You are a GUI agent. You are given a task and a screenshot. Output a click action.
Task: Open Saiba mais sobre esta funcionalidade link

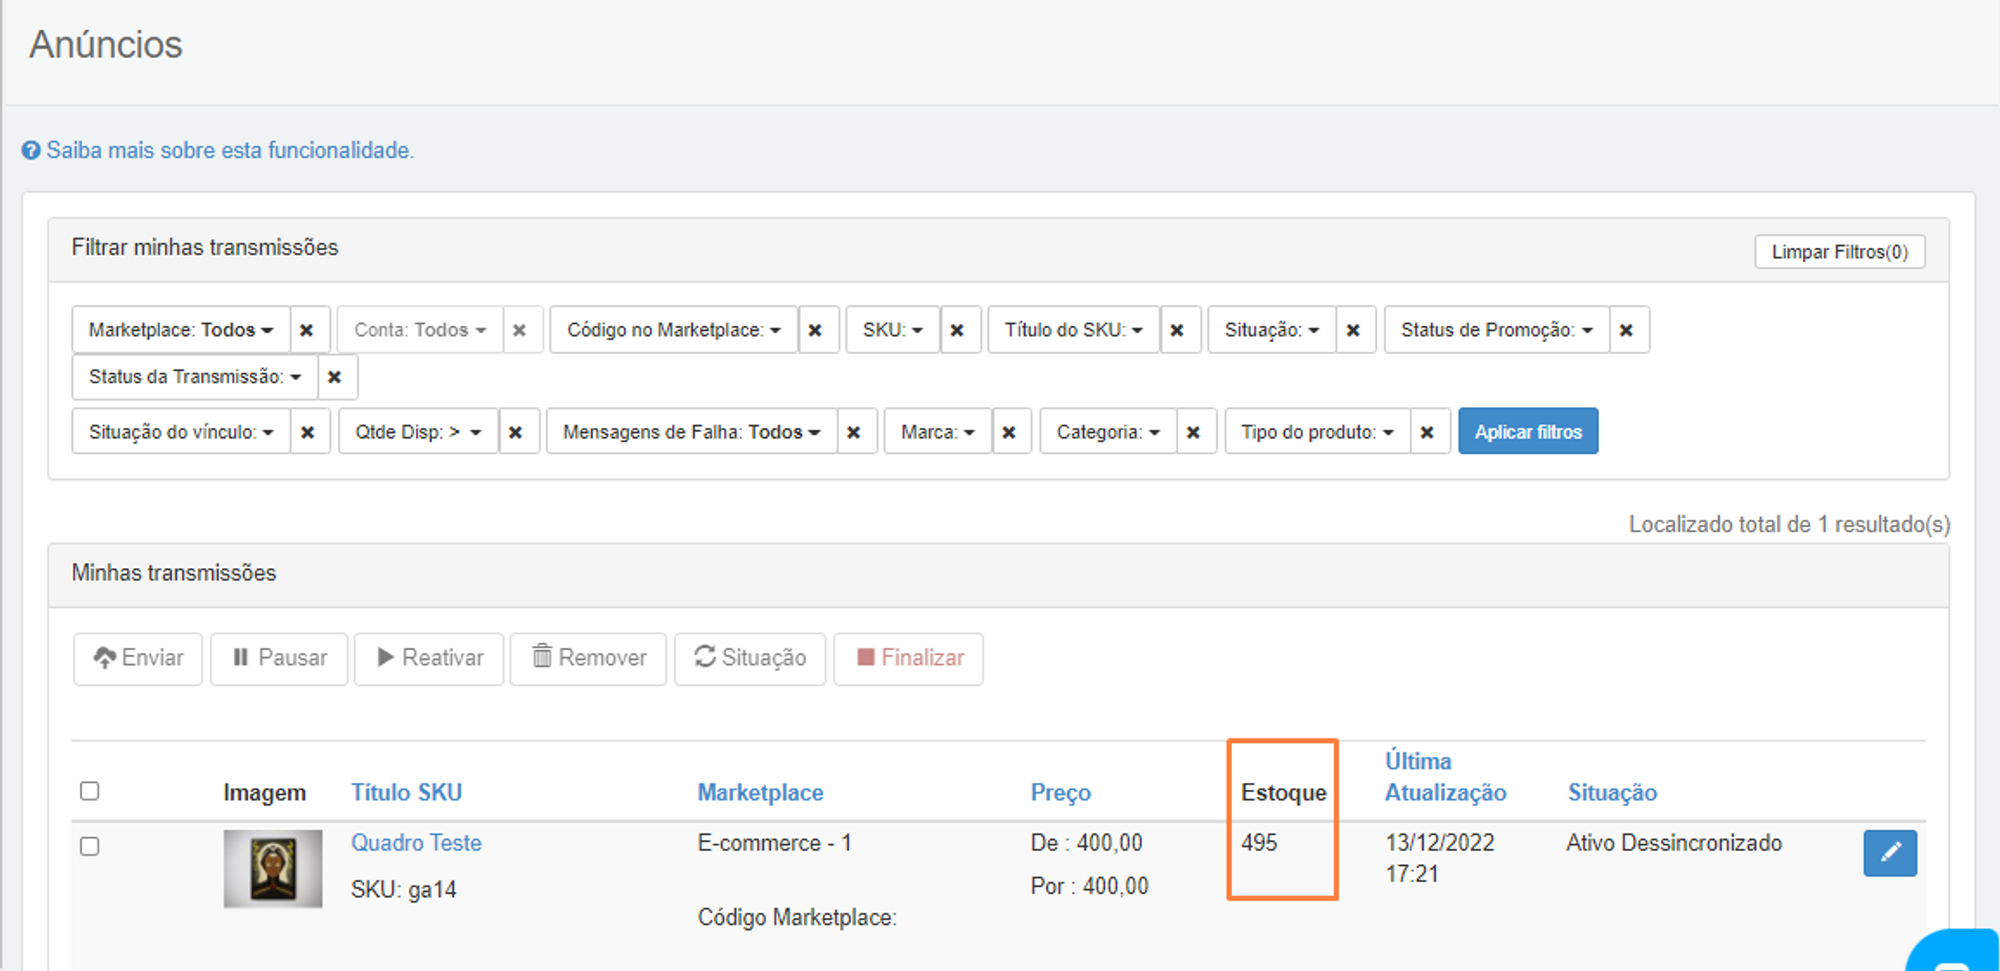tap(230, 150)
